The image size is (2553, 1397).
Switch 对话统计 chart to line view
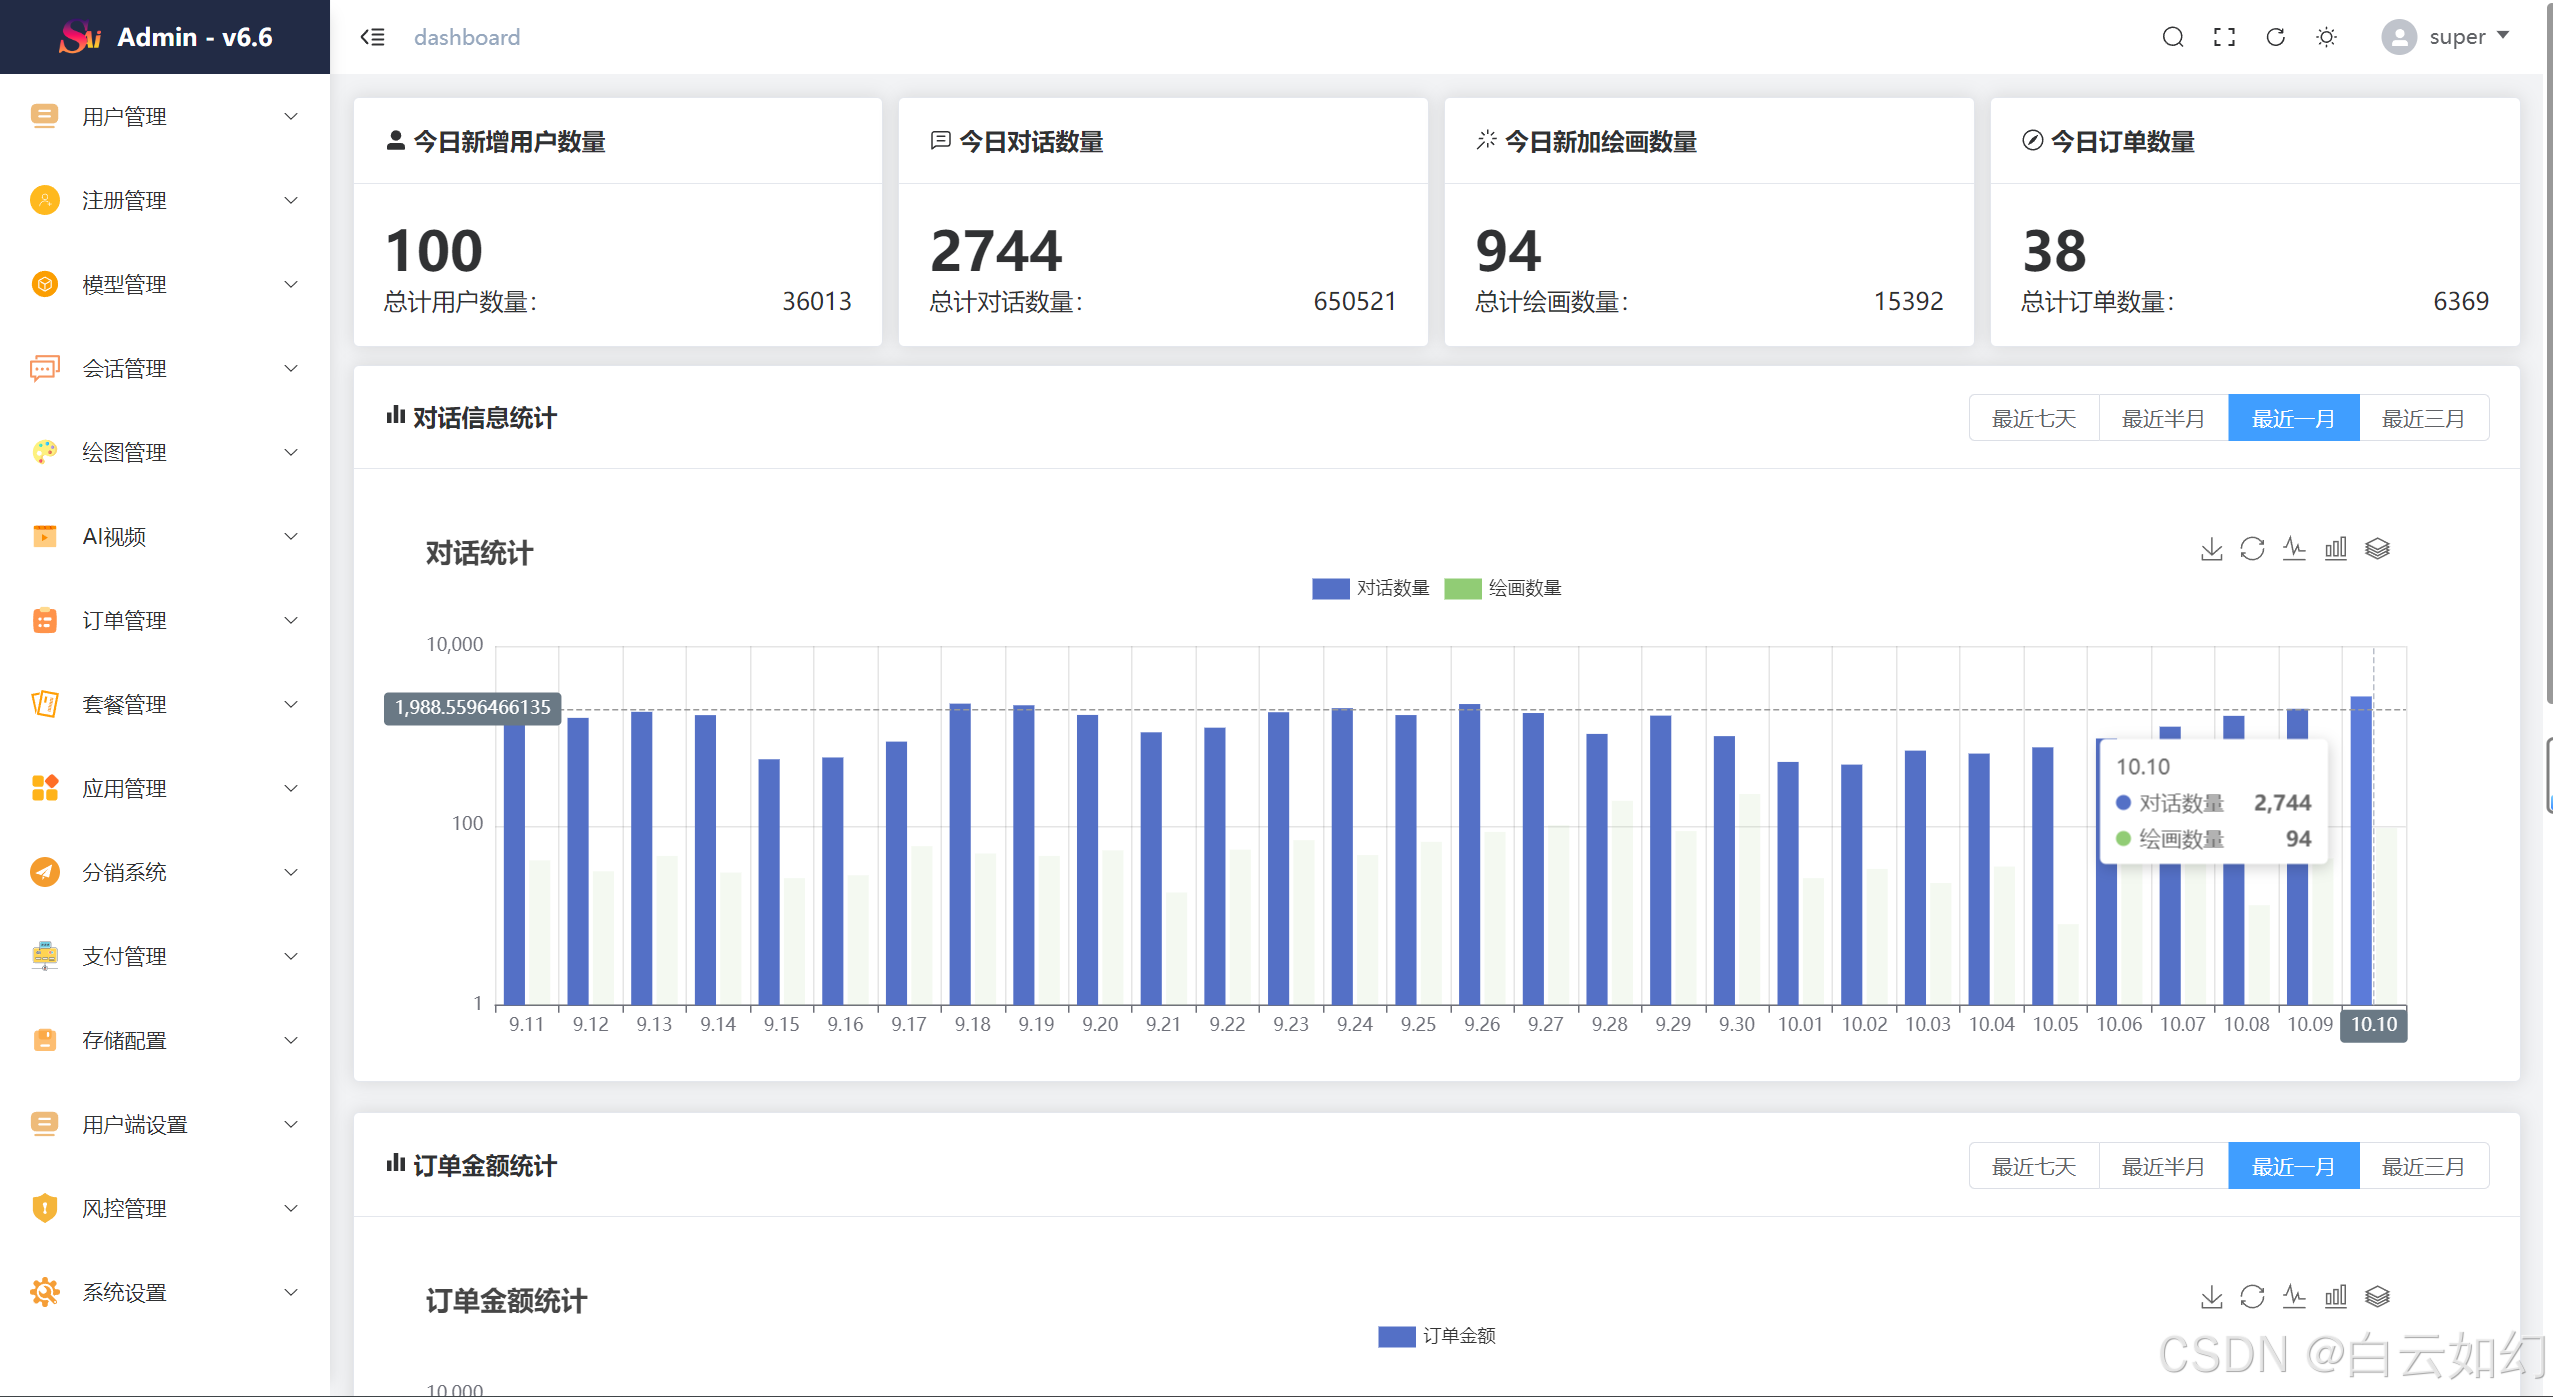tap(2294, 549)
